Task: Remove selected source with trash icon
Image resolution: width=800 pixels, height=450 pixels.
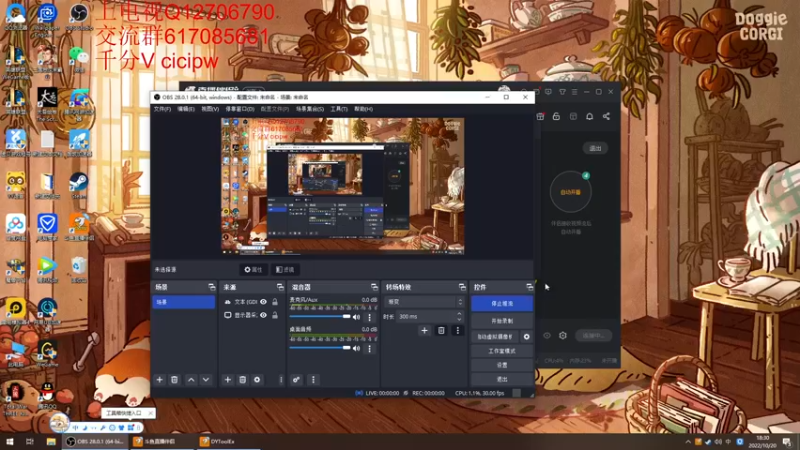Action: (242, 380)
